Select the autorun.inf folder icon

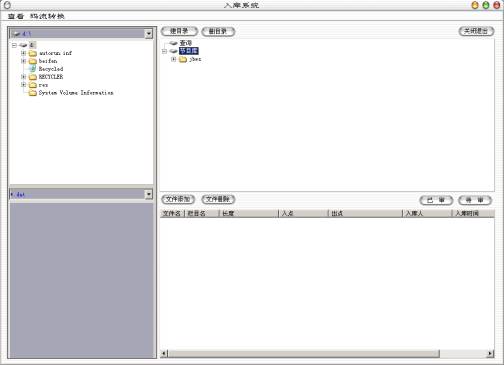33,53
